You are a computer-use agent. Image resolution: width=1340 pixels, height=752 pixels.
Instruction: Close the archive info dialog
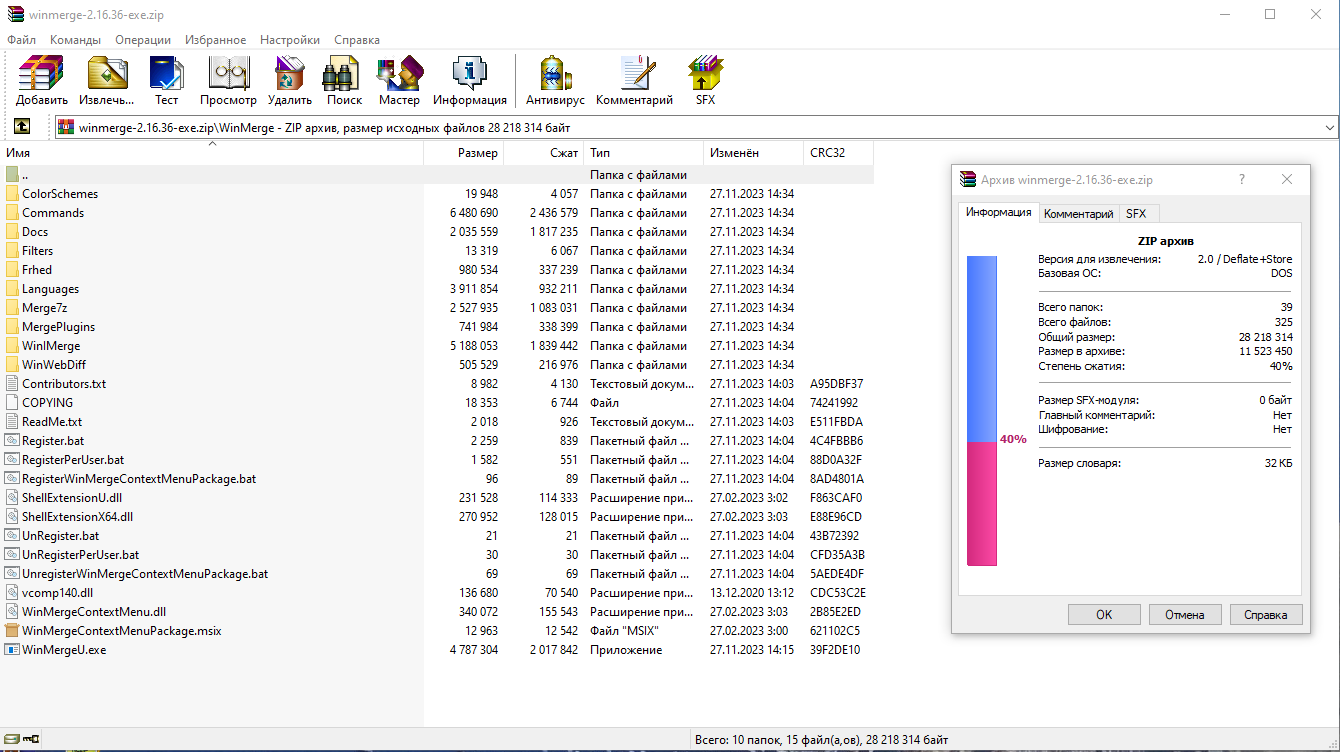(1287, 180)
